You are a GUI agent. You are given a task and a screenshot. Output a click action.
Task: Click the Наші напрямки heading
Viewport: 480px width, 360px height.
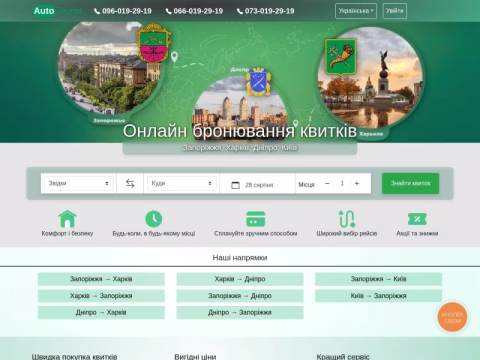tap(240, 258)
